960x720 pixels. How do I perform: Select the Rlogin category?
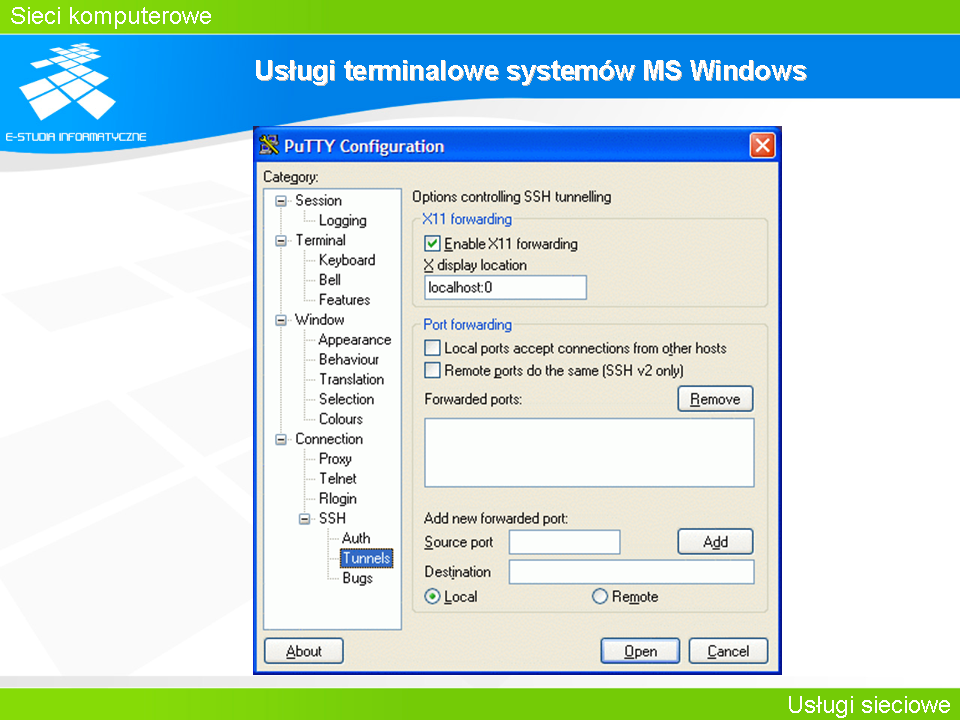click(337, 499)
